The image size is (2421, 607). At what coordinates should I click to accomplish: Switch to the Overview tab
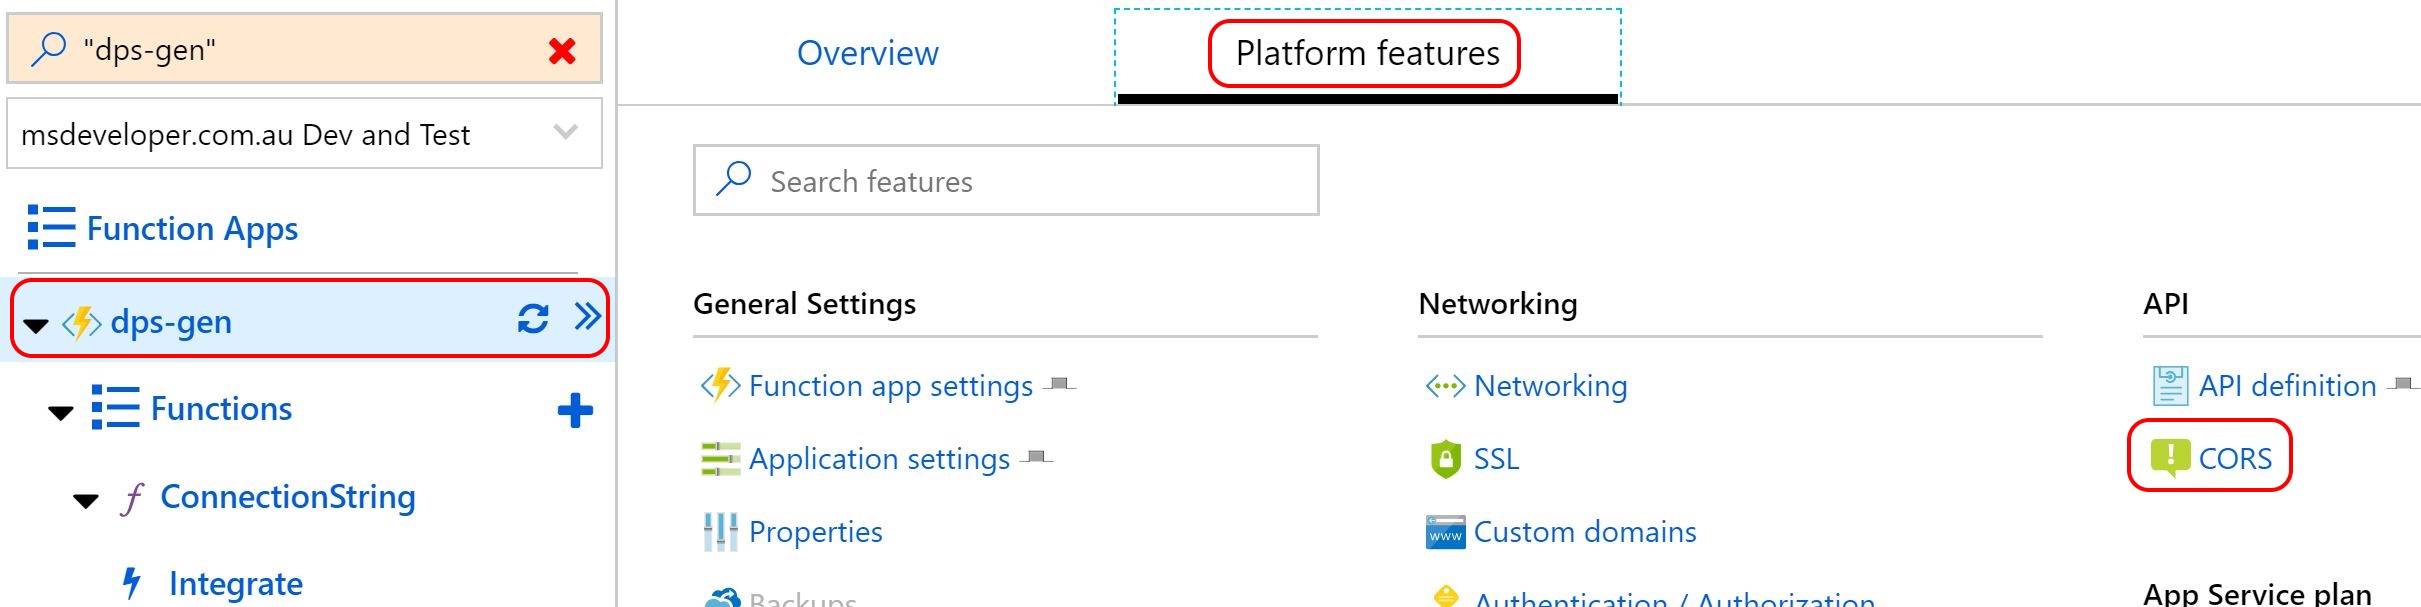click(867, 53)
